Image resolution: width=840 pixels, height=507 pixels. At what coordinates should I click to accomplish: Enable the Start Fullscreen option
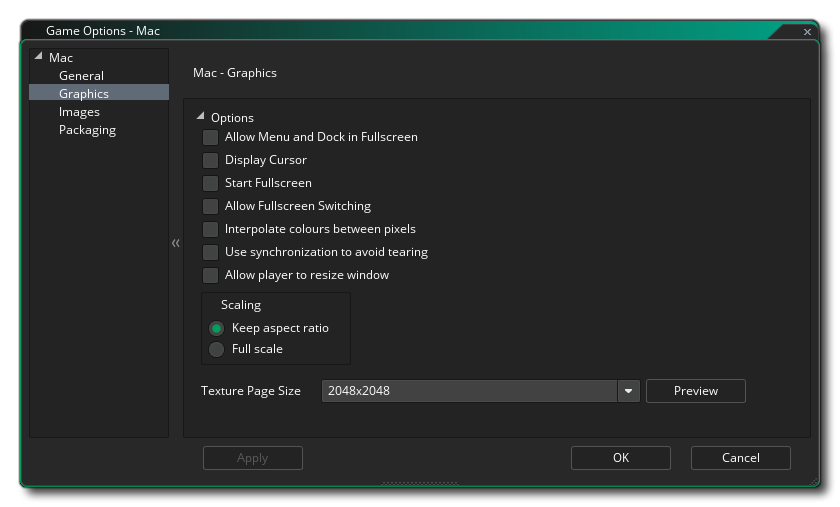[x=210, y=183]
